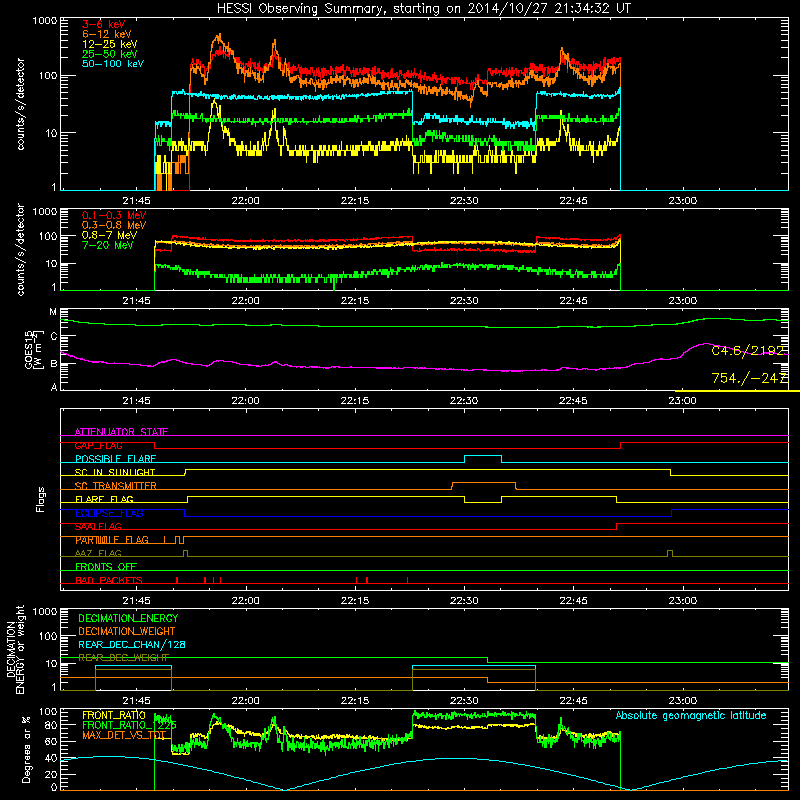Click the 0.8-7 MeV legend label

(x=109, y=235)
